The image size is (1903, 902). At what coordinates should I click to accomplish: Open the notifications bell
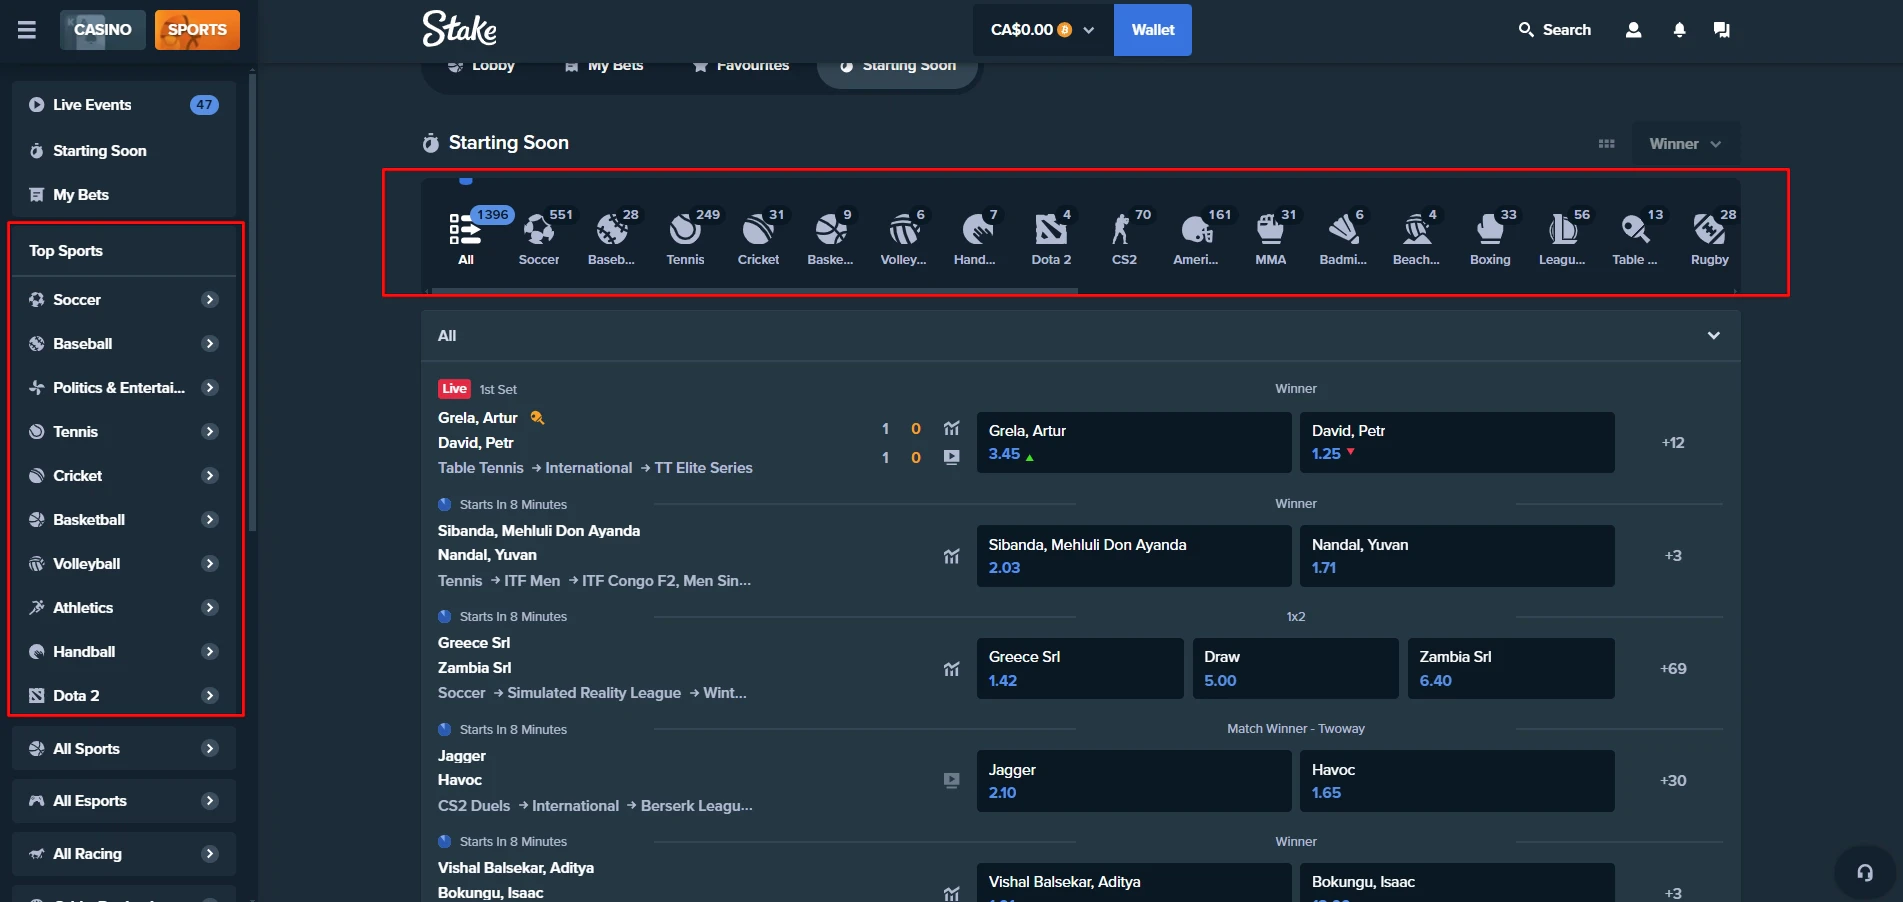point(1679,30)
